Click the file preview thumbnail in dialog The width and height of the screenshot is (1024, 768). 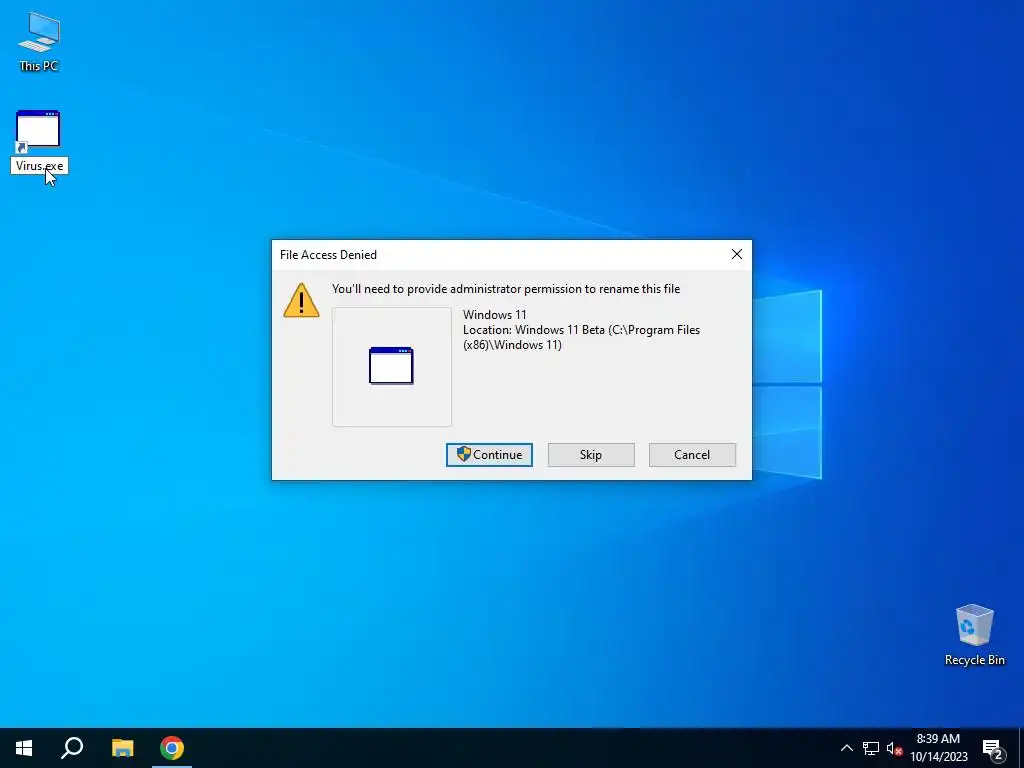pos(392,367)
